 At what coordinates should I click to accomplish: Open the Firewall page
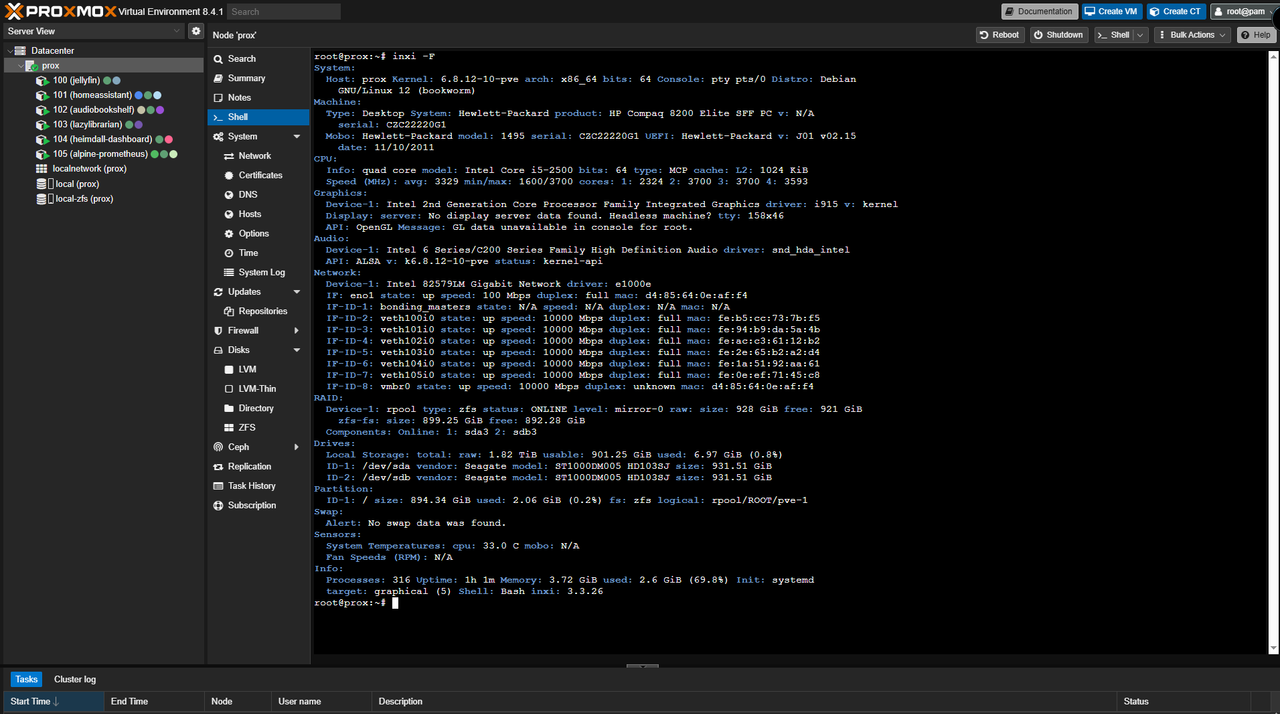pyautogui.click(x=243, y=330)
